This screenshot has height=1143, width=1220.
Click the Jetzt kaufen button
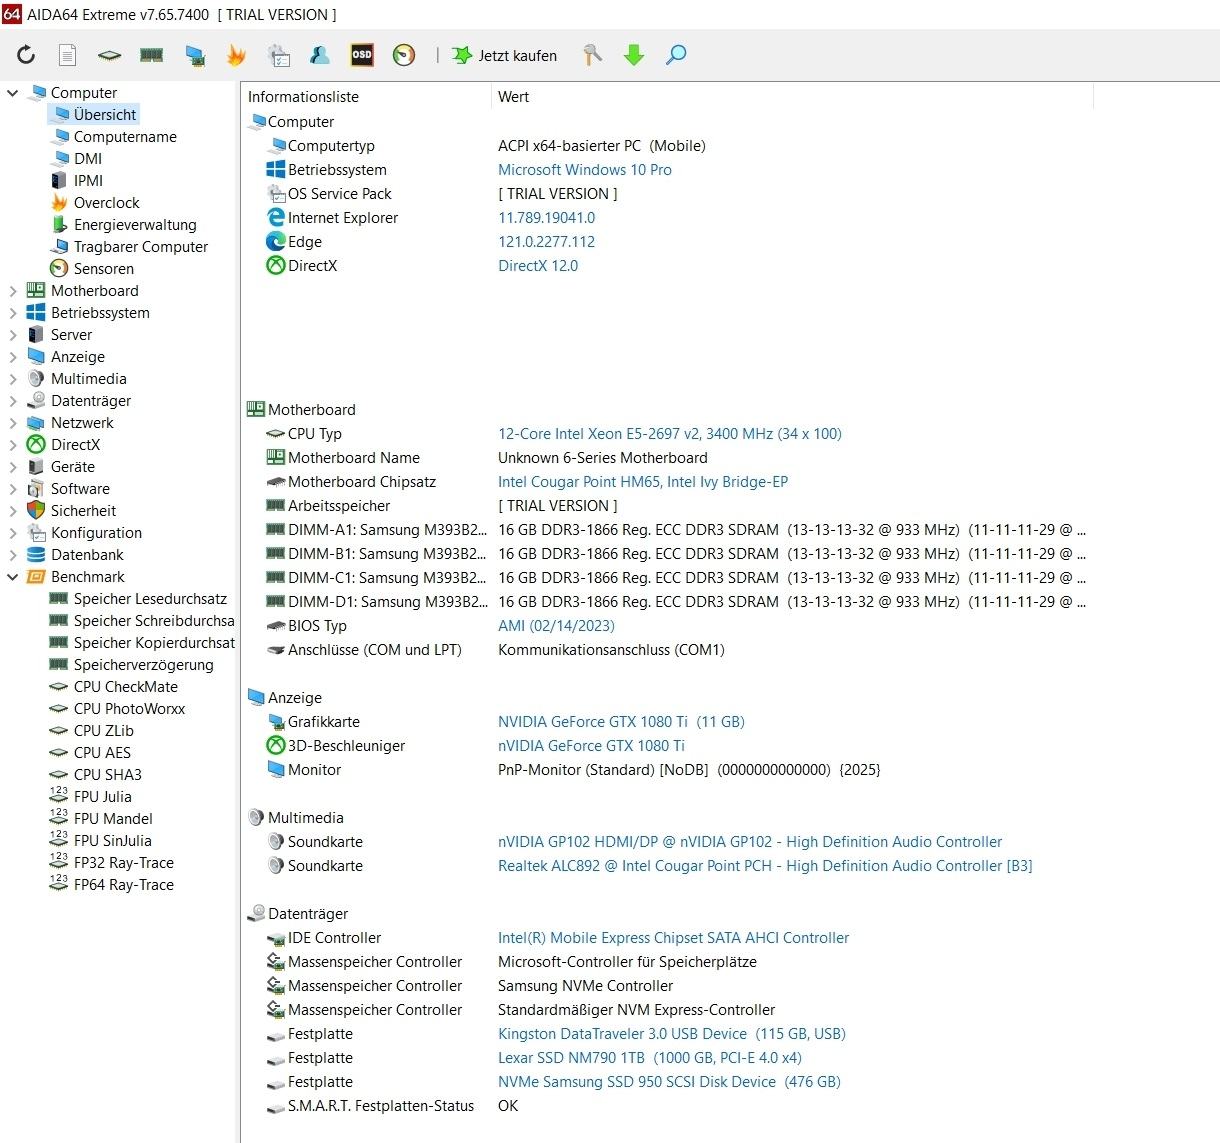[x=505, y=55]
